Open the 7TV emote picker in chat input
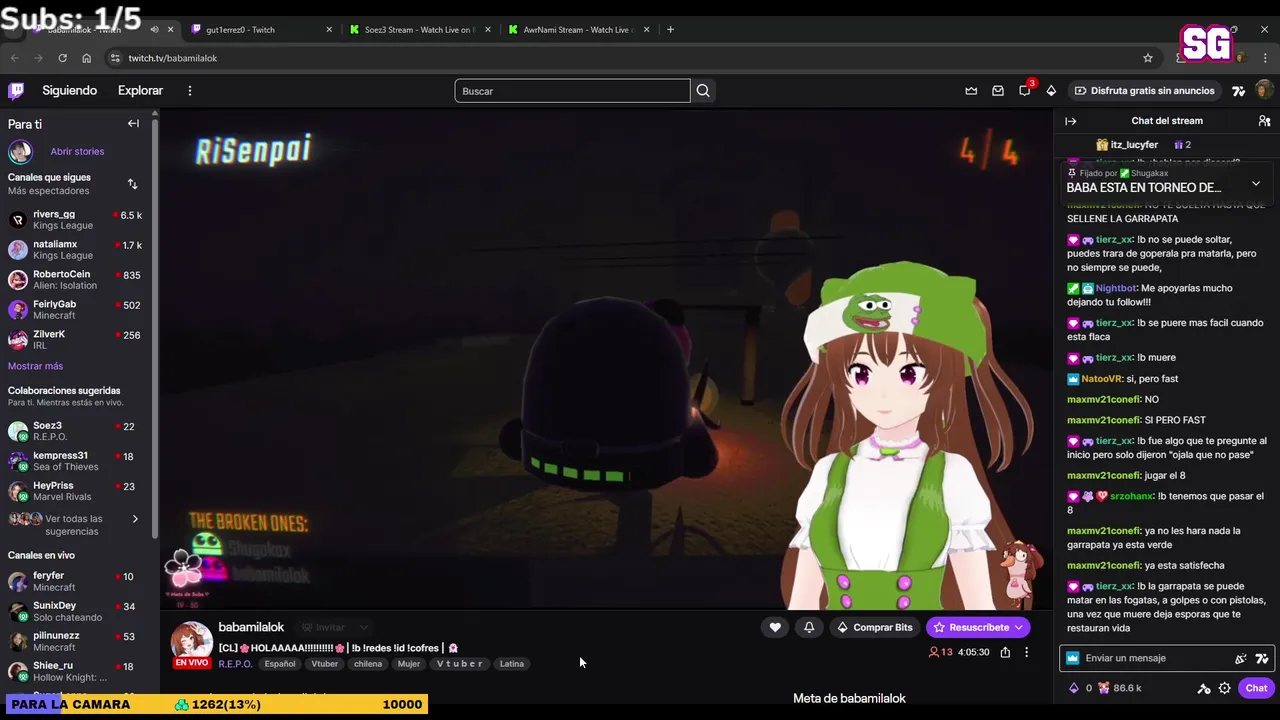This screenshot has height=720, width=1280. point(1262,658)
